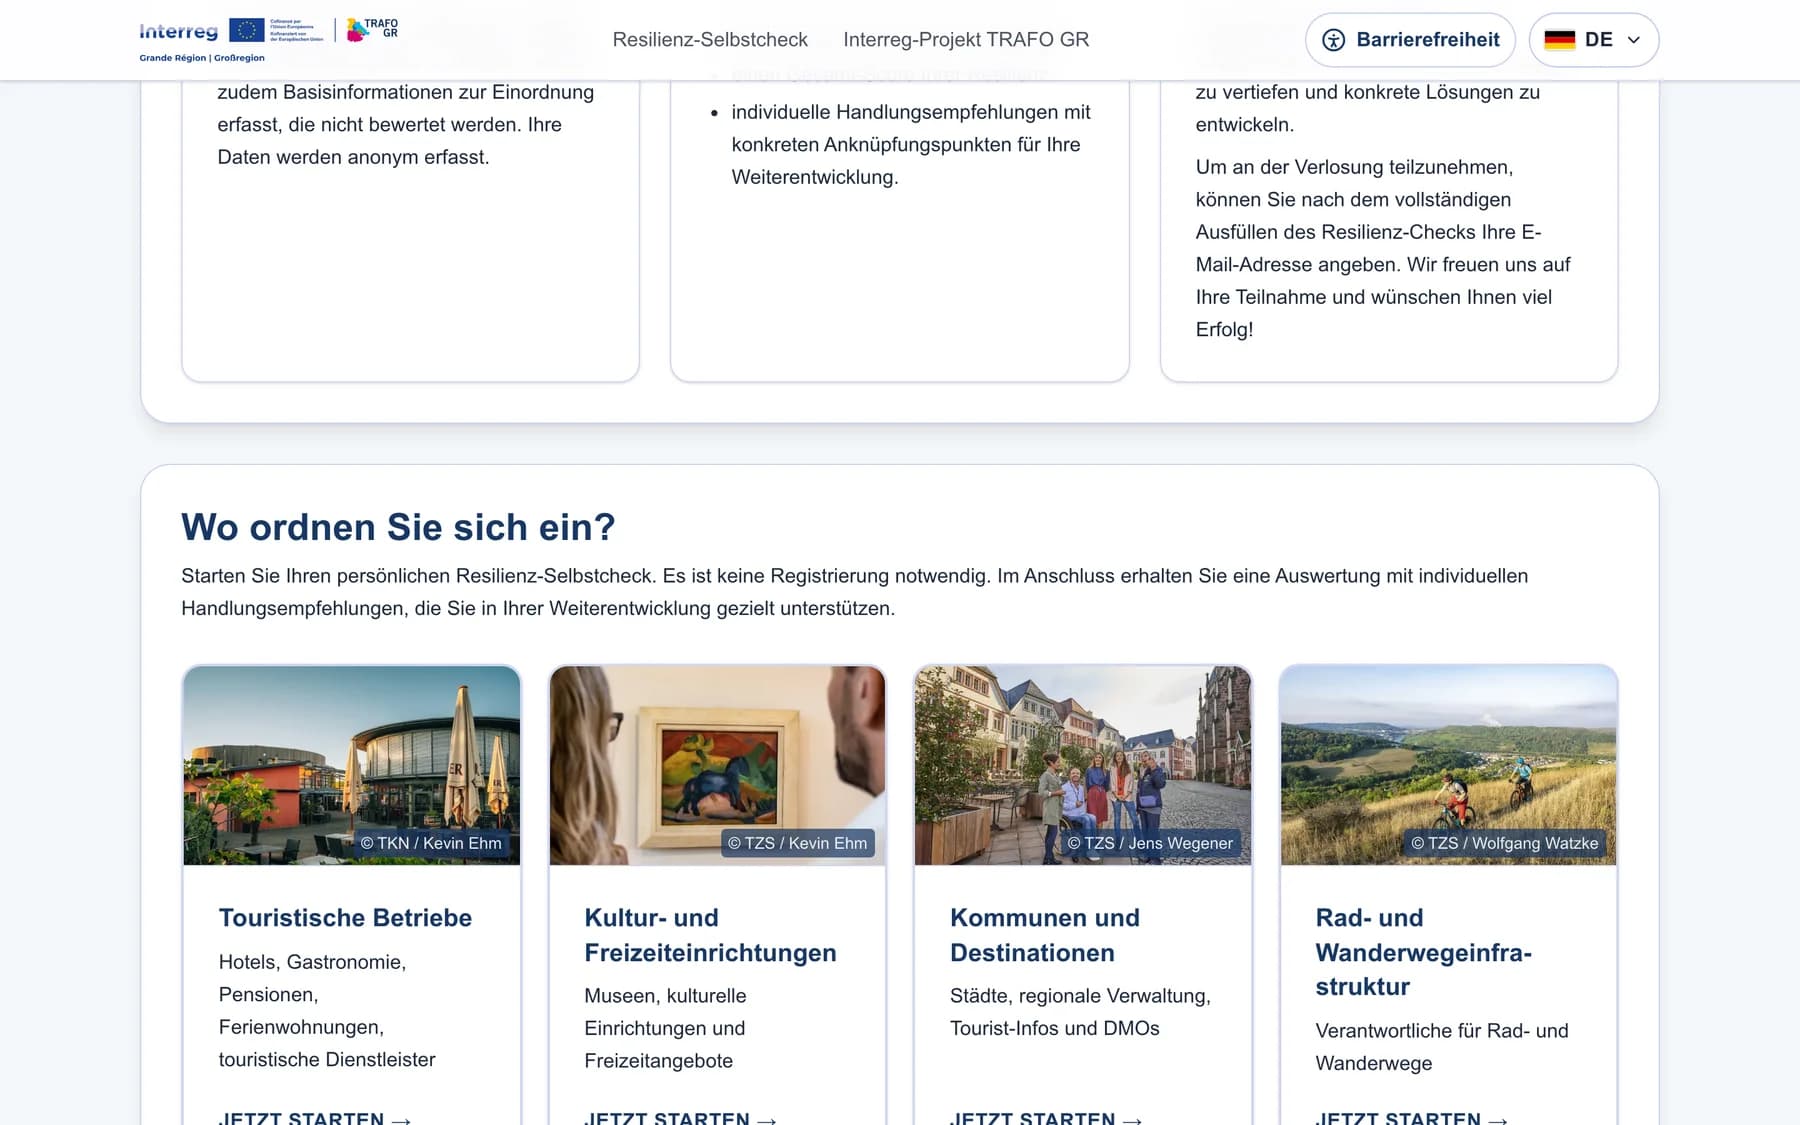Click the '© TZS / Wolfgang Watzke' credit

point(1505,843)
